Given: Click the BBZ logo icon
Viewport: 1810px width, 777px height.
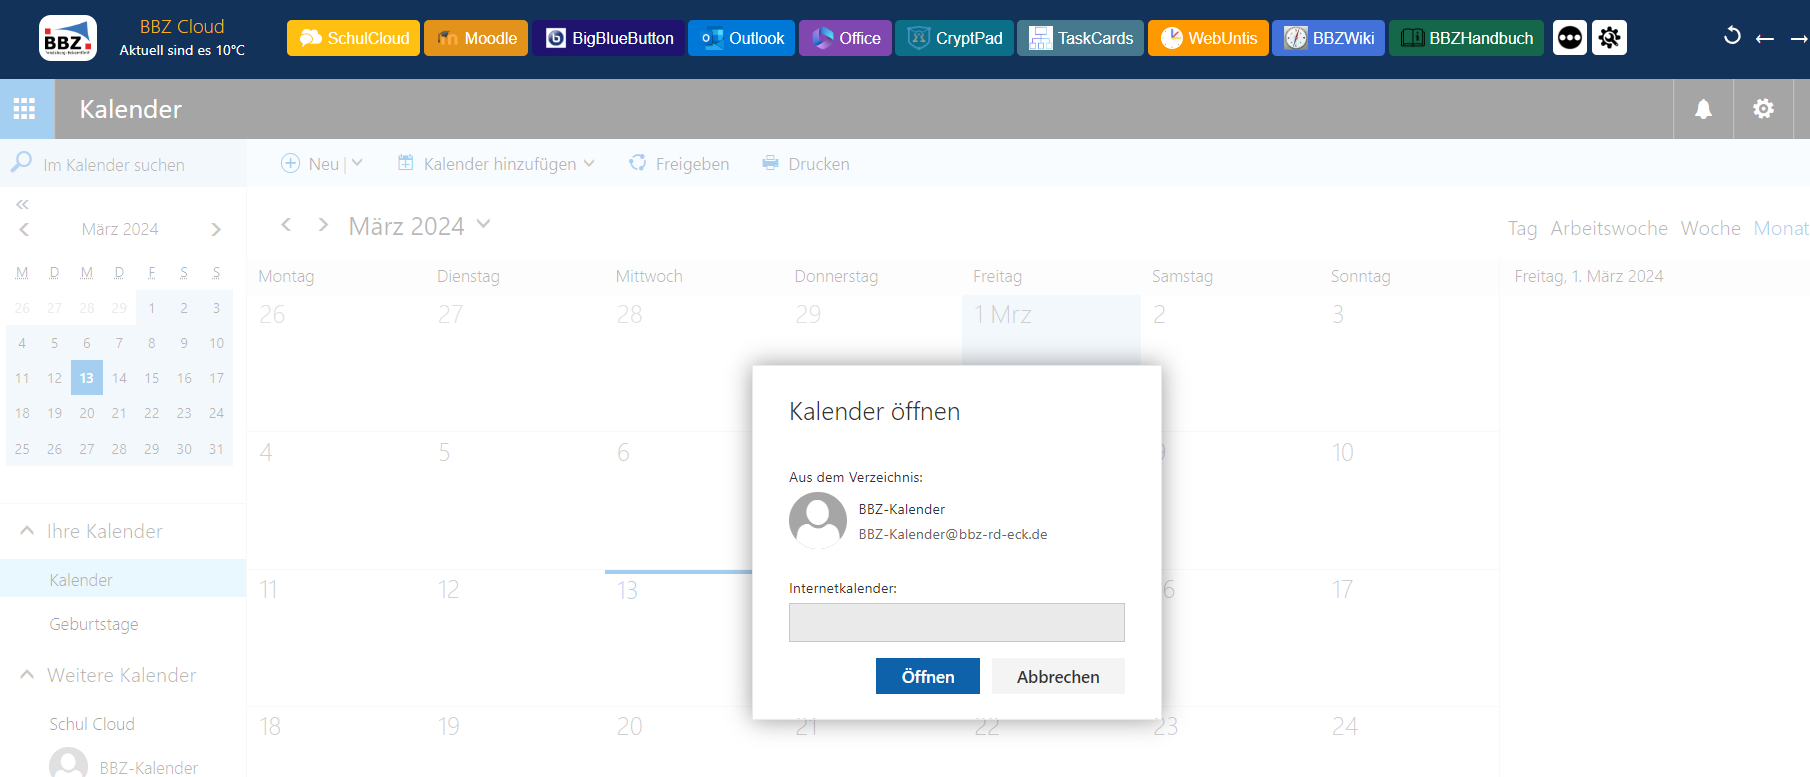Looking at the screenshot, I should pos(67,38).
